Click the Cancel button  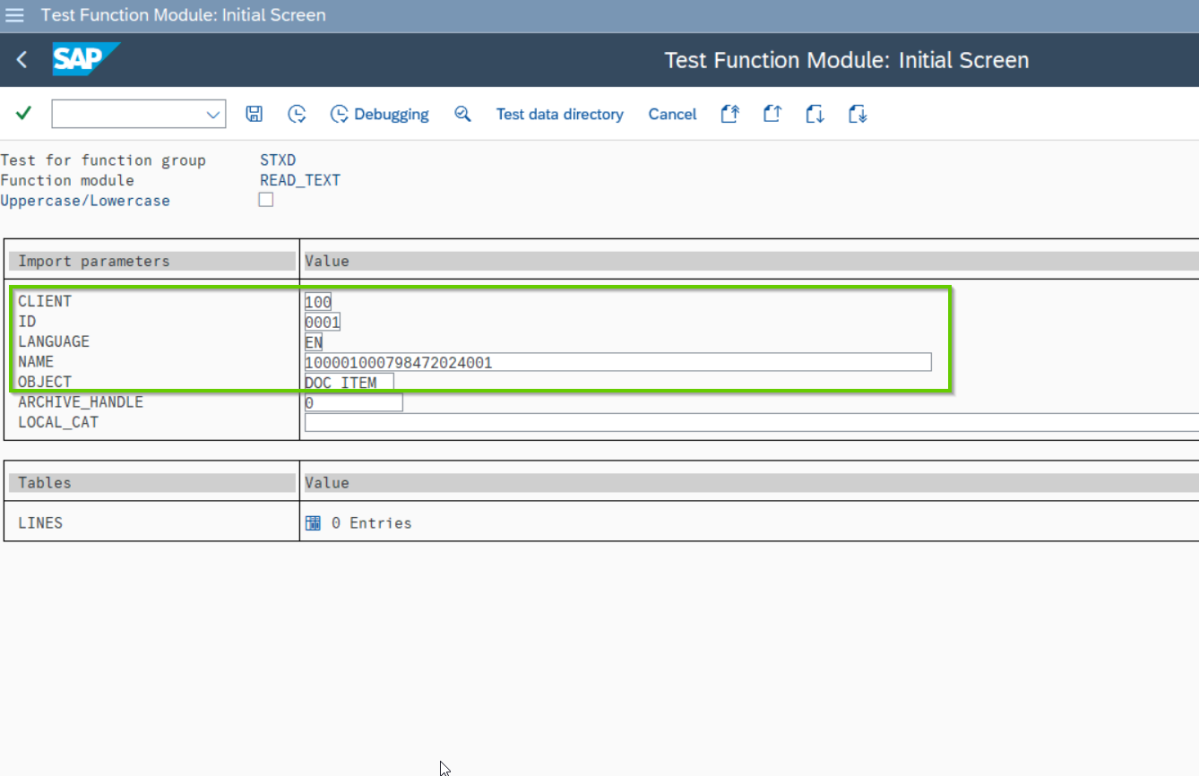click(672, 114)
